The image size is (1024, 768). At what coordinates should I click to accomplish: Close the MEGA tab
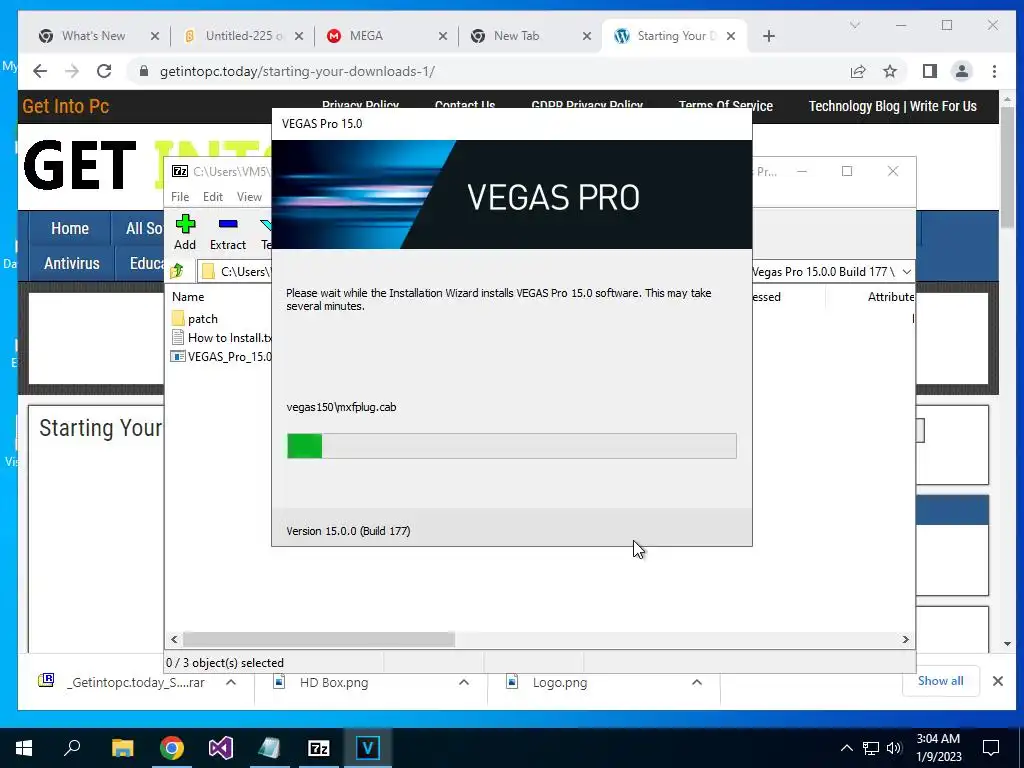443,36
